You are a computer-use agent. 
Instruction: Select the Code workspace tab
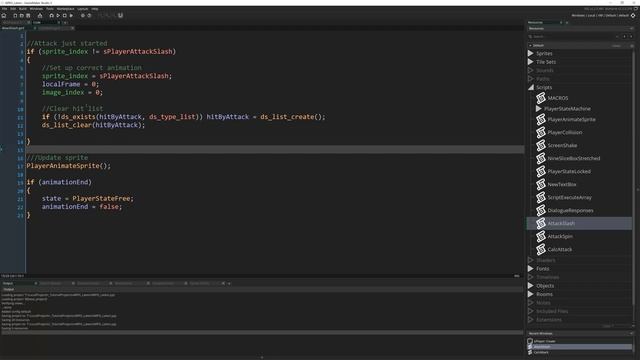[46, 22]
